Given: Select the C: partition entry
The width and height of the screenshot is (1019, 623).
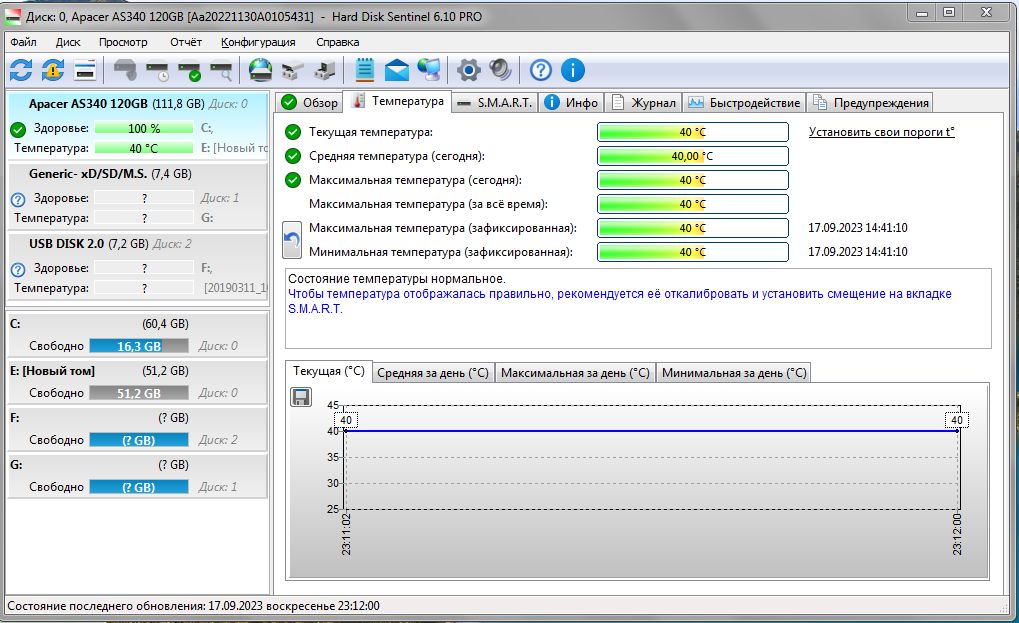Looking at the screenshot, I should coord(137,335).
